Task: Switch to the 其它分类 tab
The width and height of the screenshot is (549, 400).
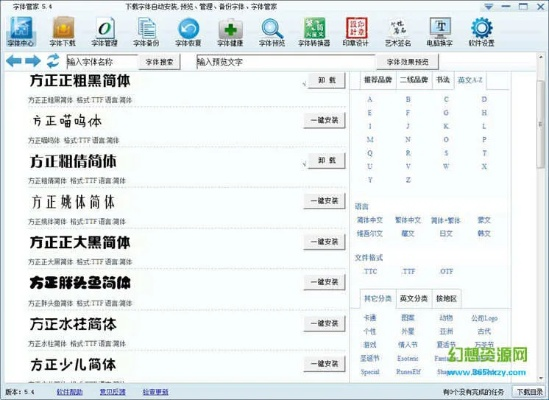Action: coord(378,299)
